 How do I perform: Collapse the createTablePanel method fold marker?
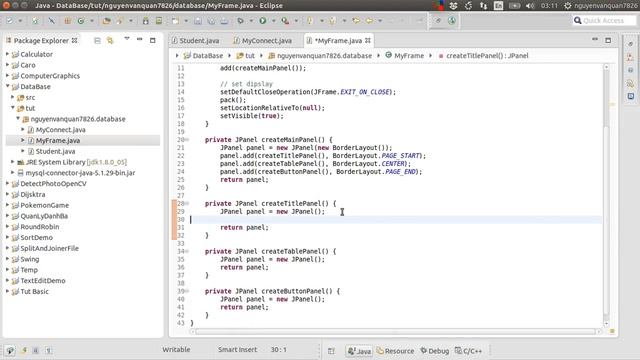187,251
